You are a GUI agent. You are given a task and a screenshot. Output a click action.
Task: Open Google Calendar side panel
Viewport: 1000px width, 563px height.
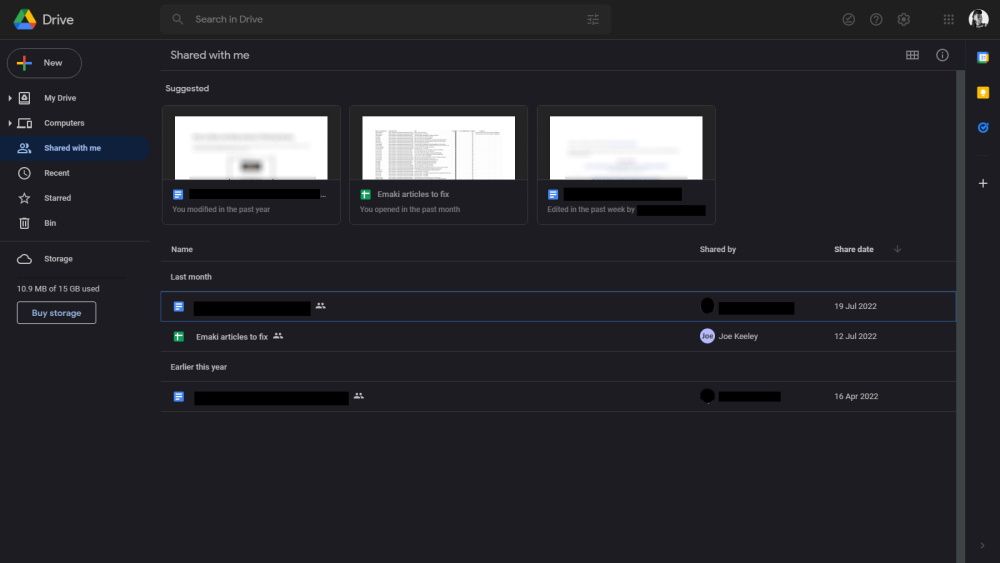pyautogui.click(x=983, y=57)
